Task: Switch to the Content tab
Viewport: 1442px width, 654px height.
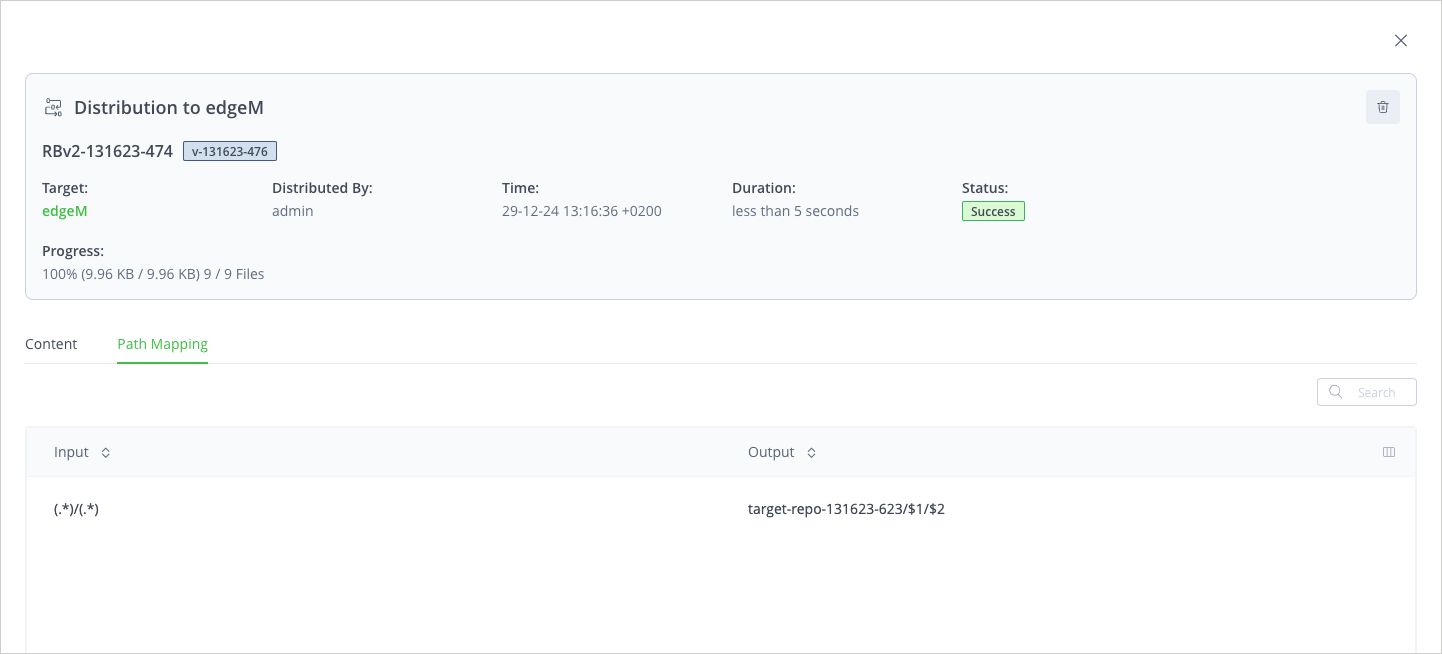Action: tap(51, 343)
